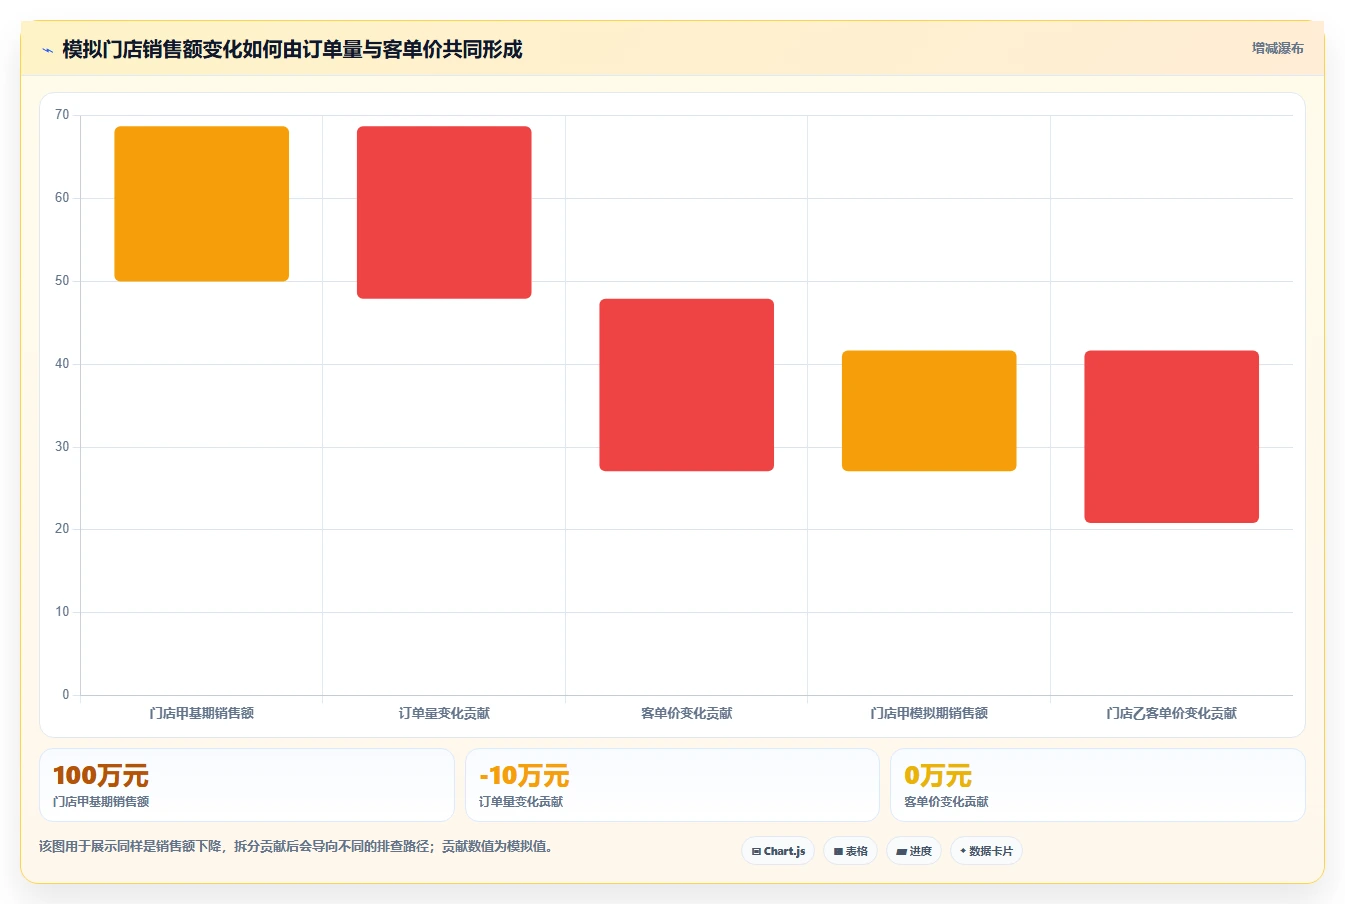Click x-axis label 门店甲基期销售额
This screenshot has width=1345, height=904.
tap(202, 713)
